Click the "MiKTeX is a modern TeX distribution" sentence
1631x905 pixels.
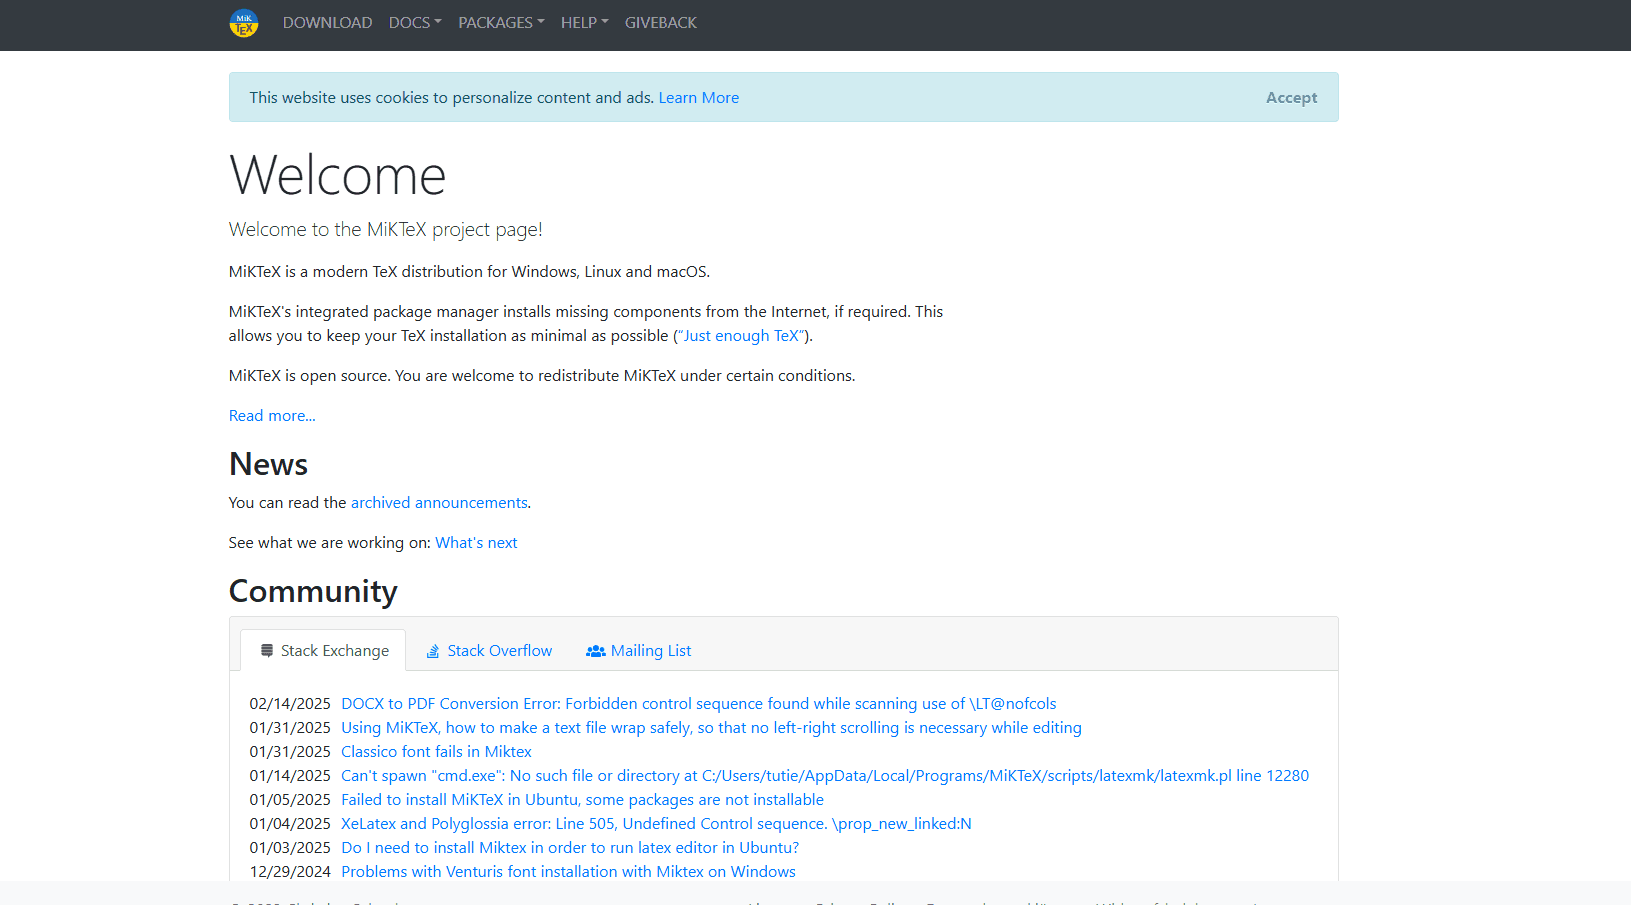469,272
